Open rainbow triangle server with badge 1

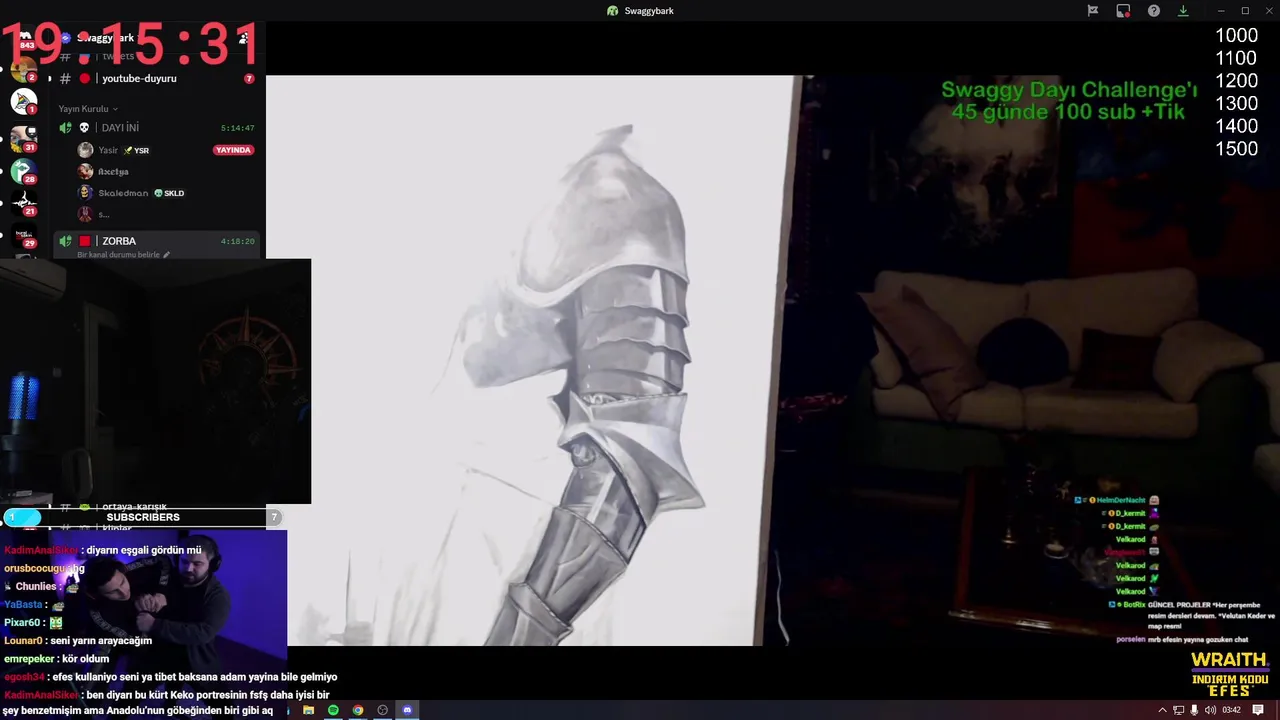24,102
